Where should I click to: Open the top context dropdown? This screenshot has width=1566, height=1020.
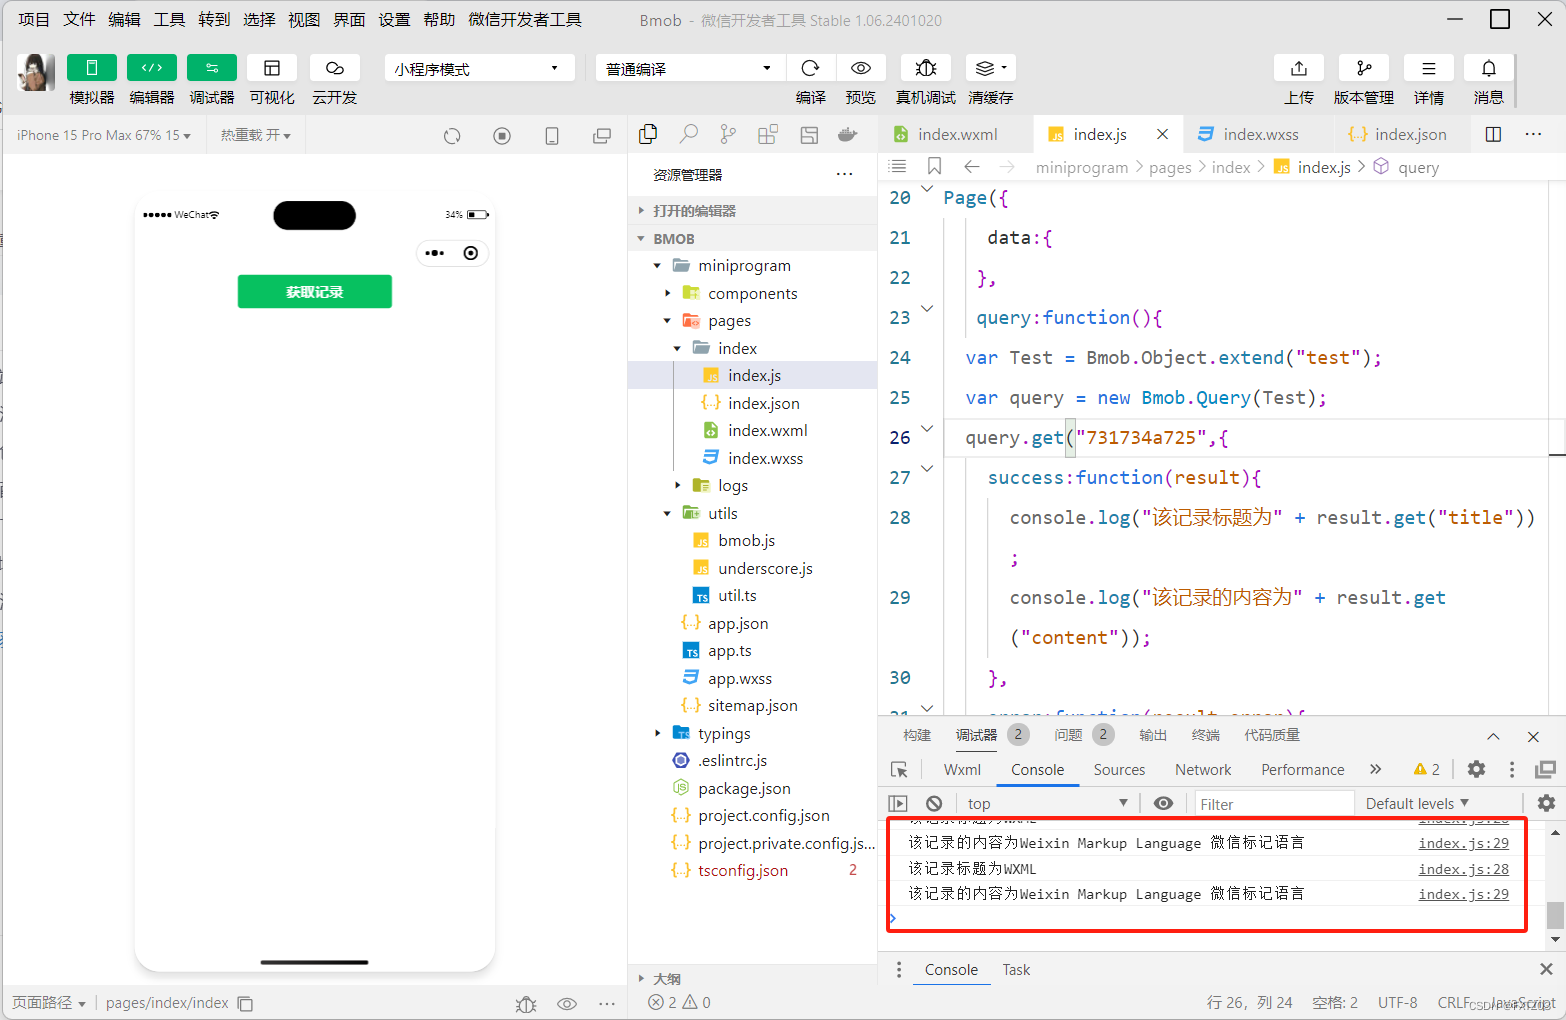(x=1046, y=803)
